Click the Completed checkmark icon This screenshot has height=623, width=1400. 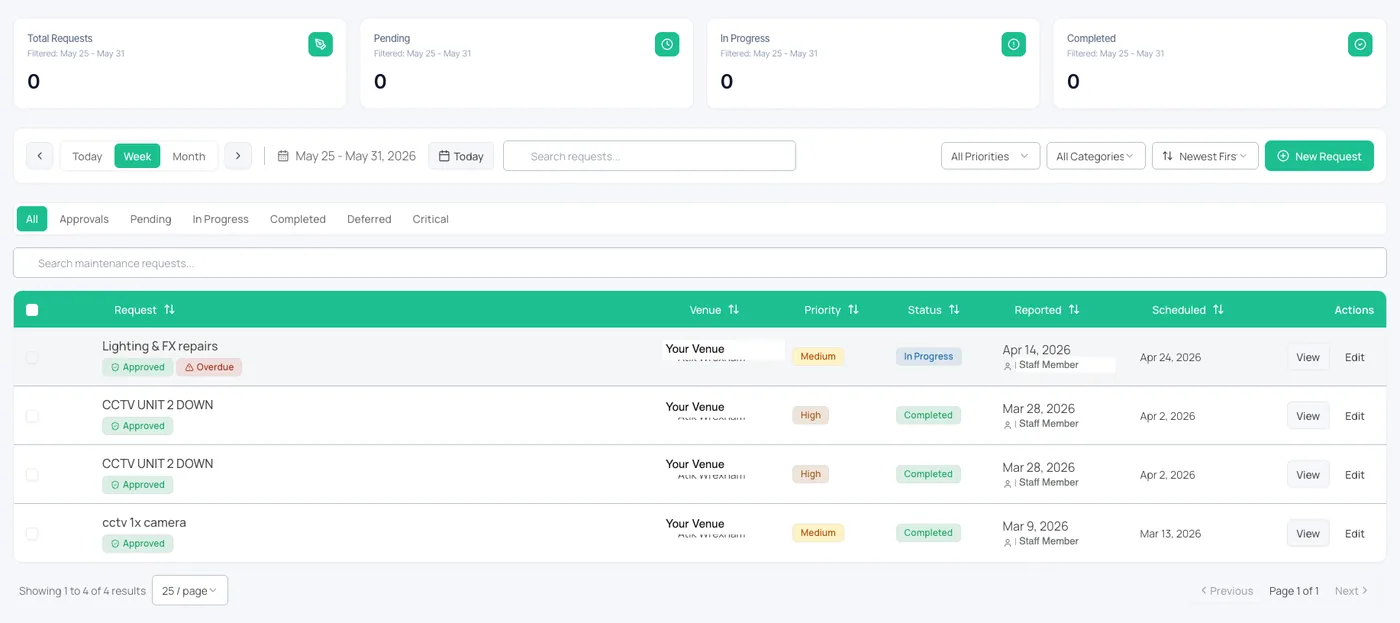pyautogui.click(x=1360, y=44)
